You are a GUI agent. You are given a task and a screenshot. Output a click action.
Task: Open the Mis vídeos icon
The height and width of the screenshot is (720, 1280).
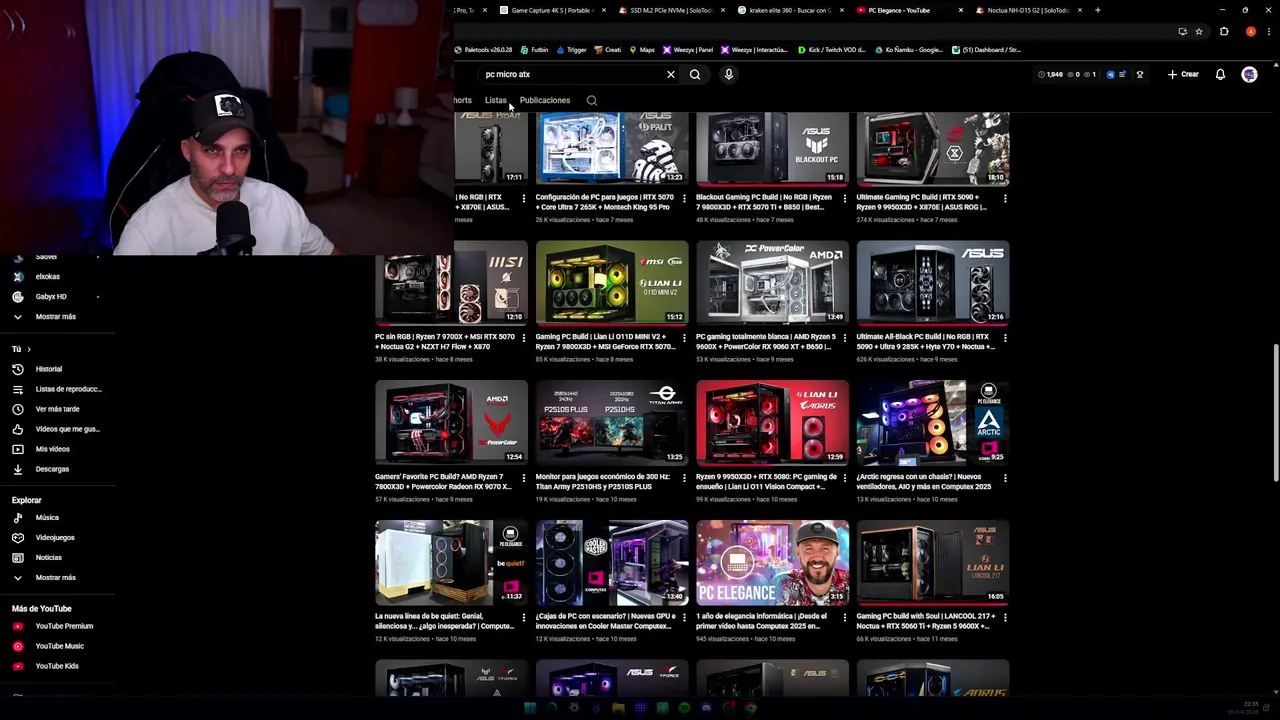pyautogui.click(x=18, y=449)
